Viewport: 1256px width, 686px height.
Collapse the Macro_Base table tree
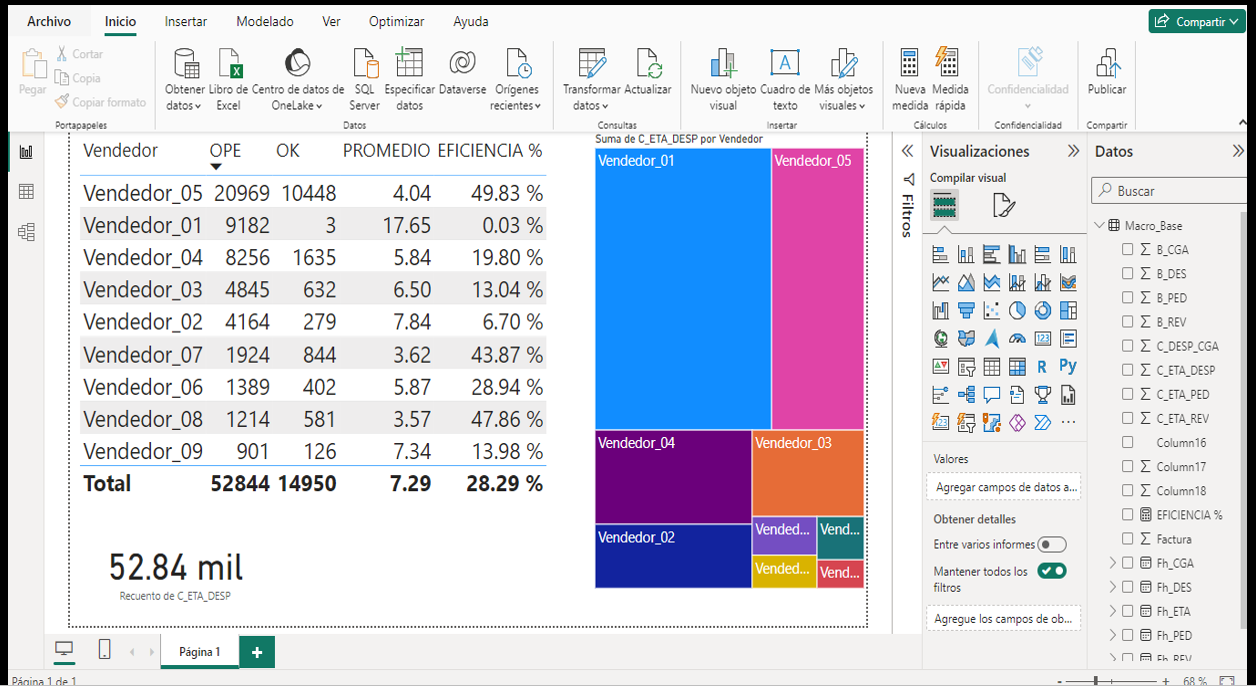click(x=1100, y=226)
